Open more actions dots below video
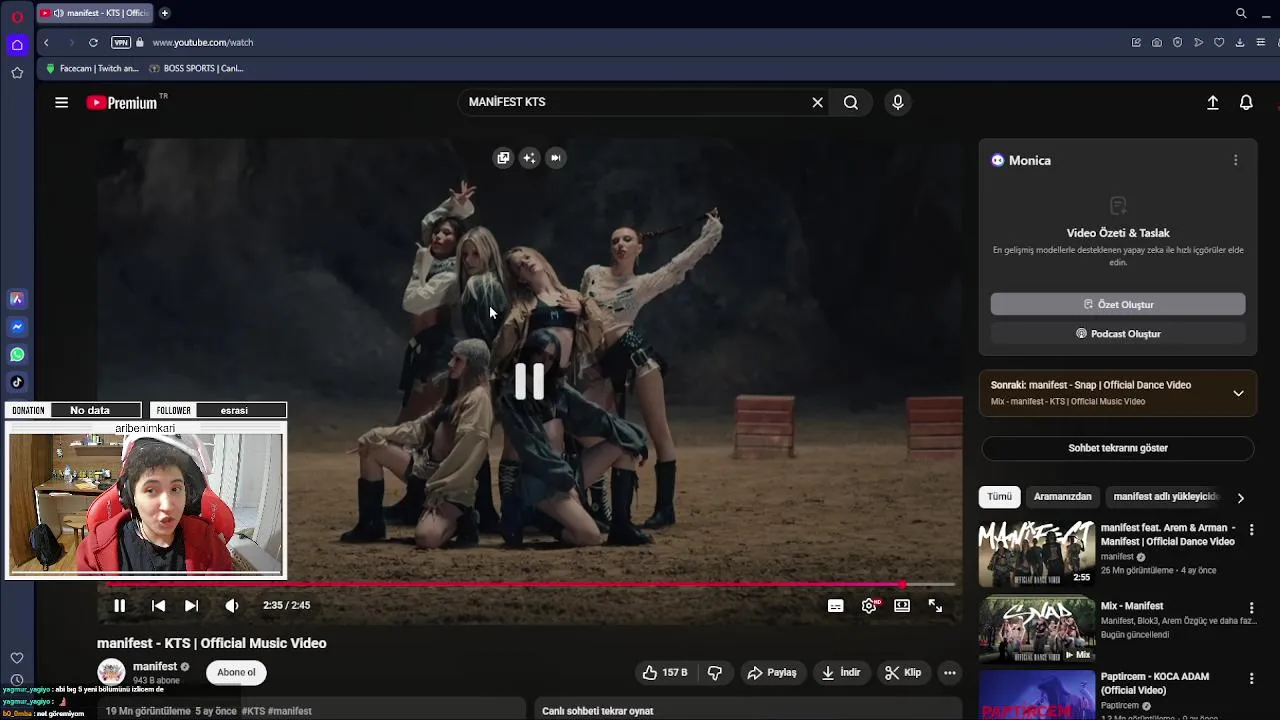This screenshot has height=720, width=1280. [950, 673]
